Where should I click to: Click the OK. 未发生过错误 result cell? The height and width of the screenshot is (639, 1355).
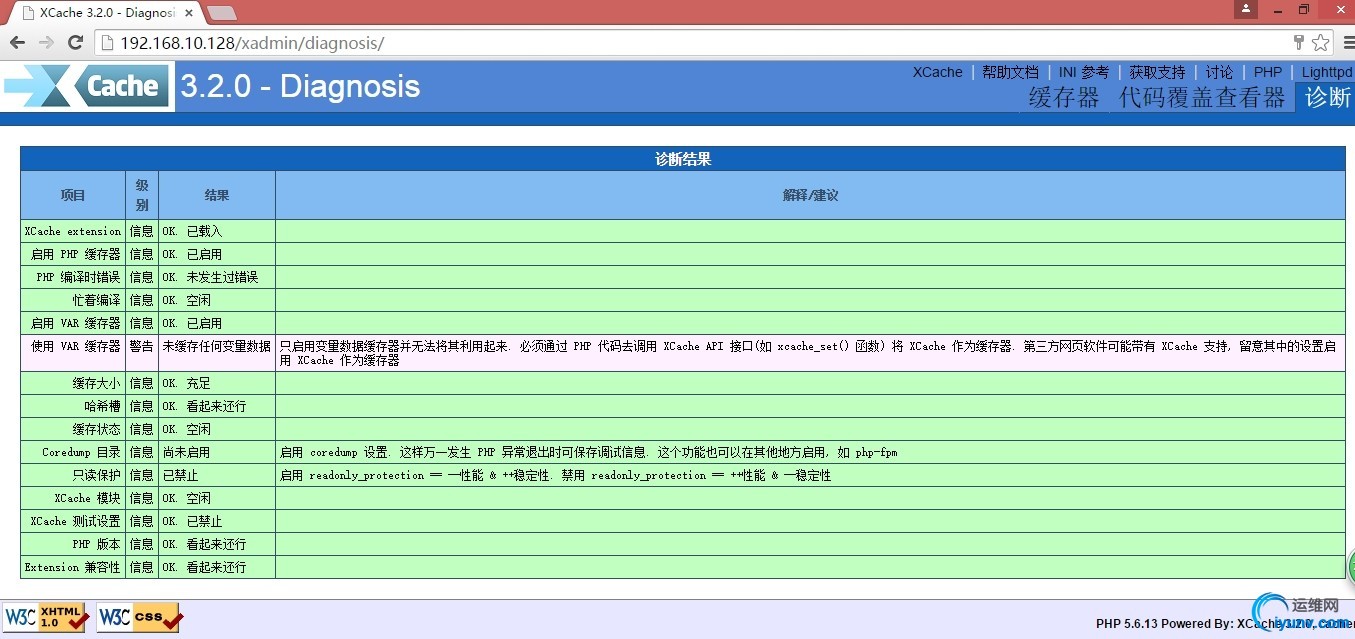pos(217,277)
